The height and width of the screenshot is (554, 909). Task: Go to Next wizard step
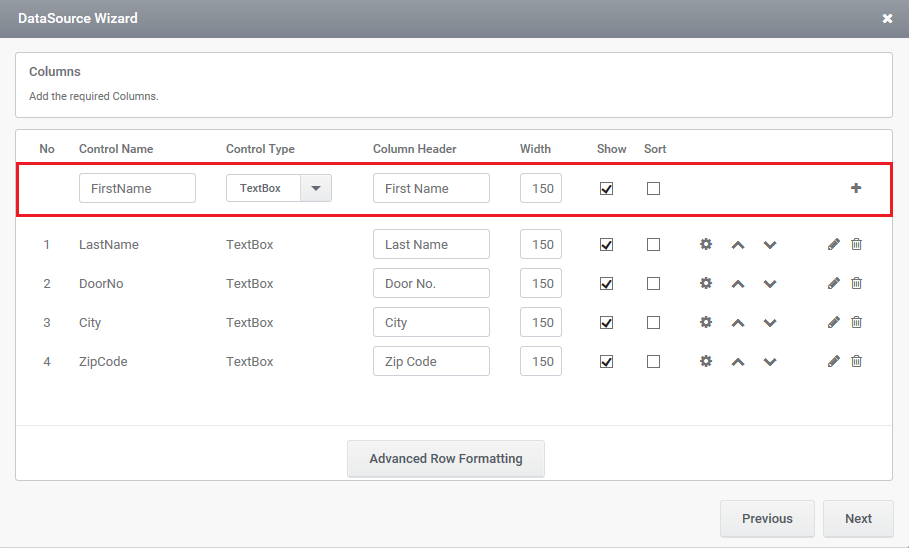[858, 518]
